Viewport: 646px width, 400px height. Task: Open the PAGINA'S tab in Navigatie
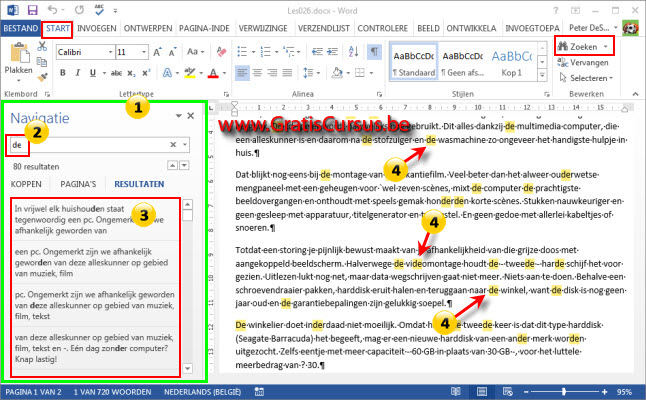point(78,184)
